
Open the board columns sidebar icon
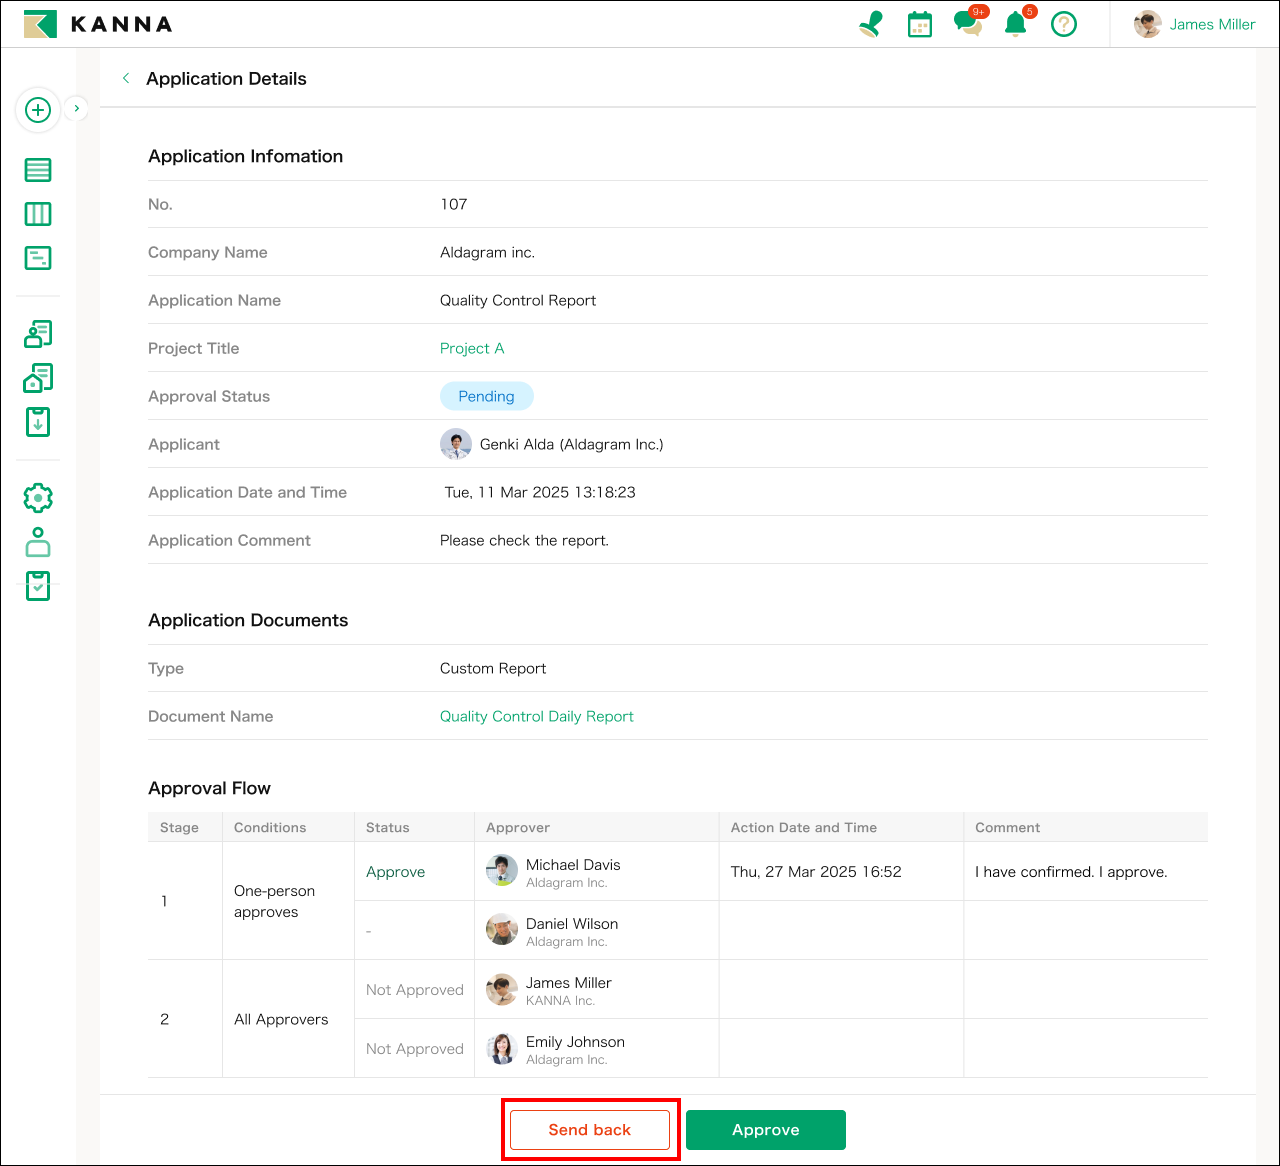[x=38, y=214]
